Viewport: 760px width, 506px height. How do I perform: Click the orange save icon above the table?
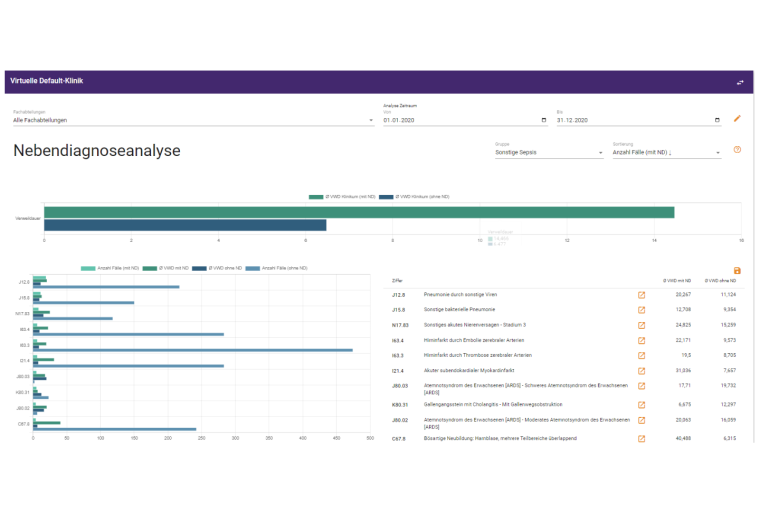[737, 271]
